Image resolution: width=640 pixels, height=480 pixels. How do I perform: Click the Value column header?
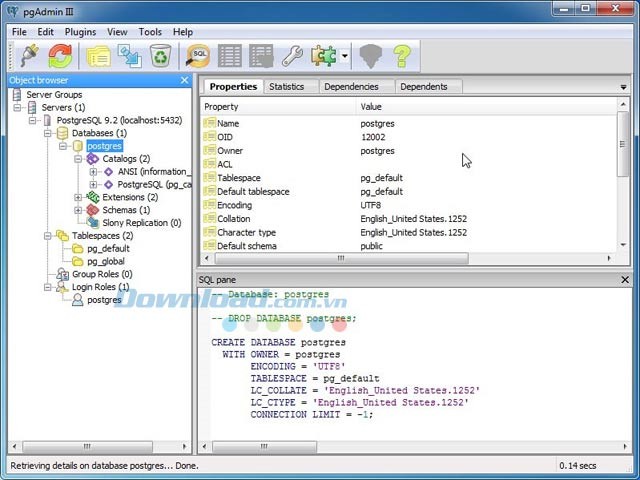[487, 107]
